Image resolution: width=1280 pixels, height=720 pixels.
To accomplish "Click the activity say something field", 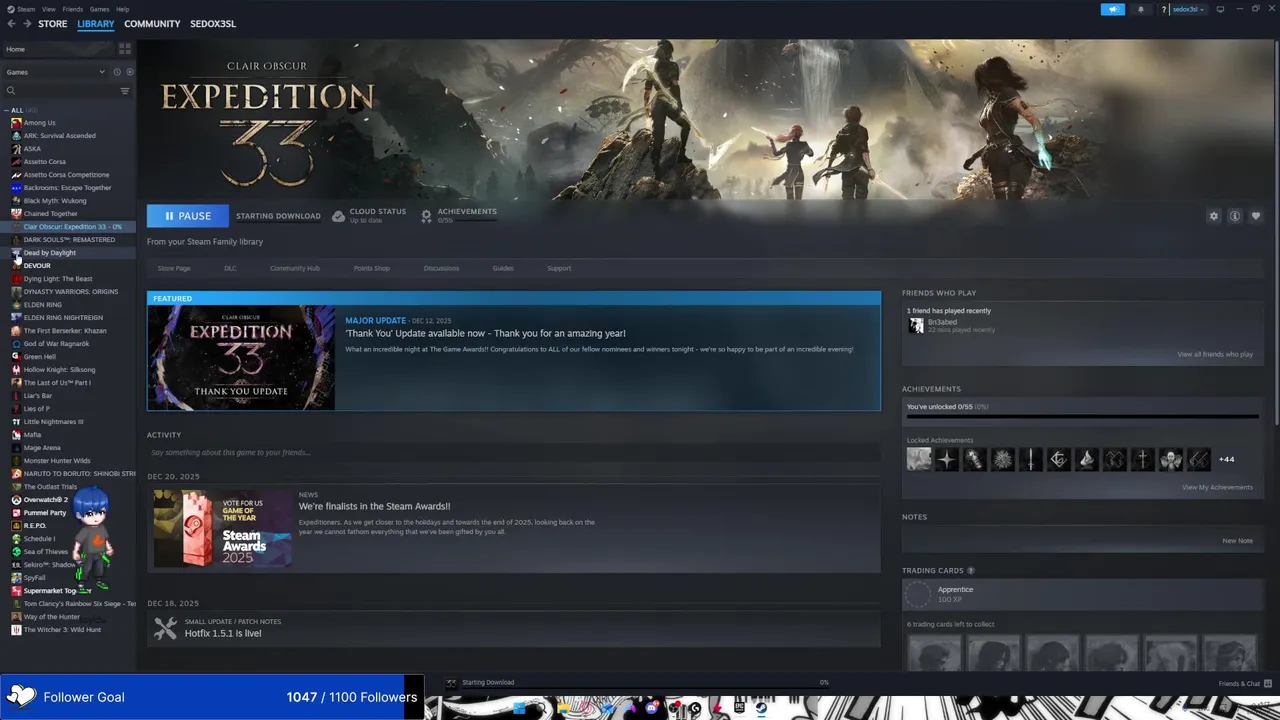I will point(514,452).
